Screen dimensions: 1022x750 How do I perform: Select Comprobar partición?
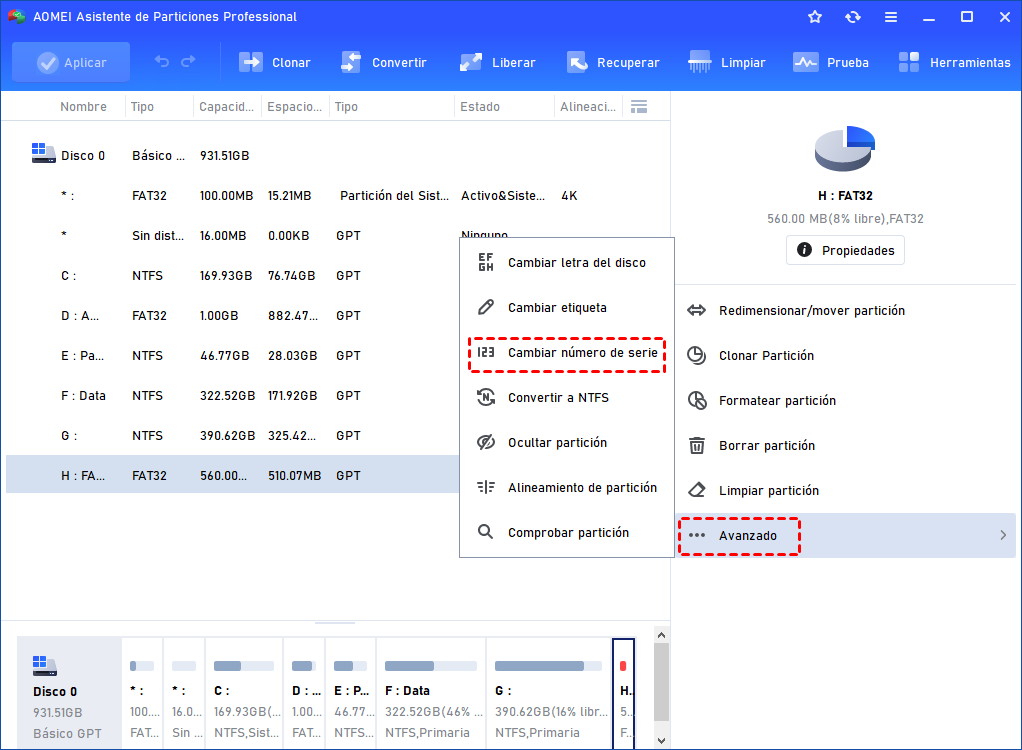[x=566, y=532]
